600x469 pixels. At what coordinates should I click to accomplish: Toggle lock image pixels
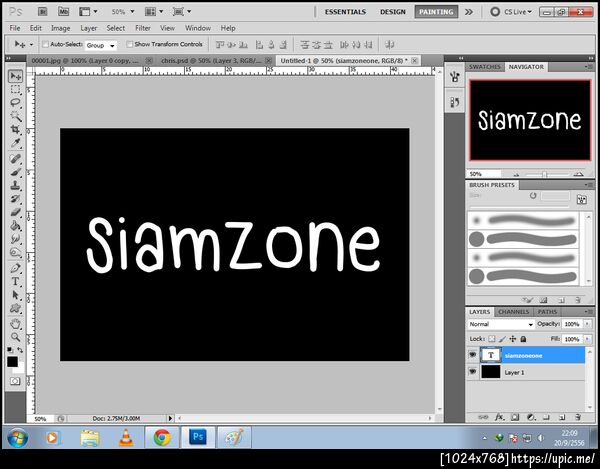pos(502,339)
